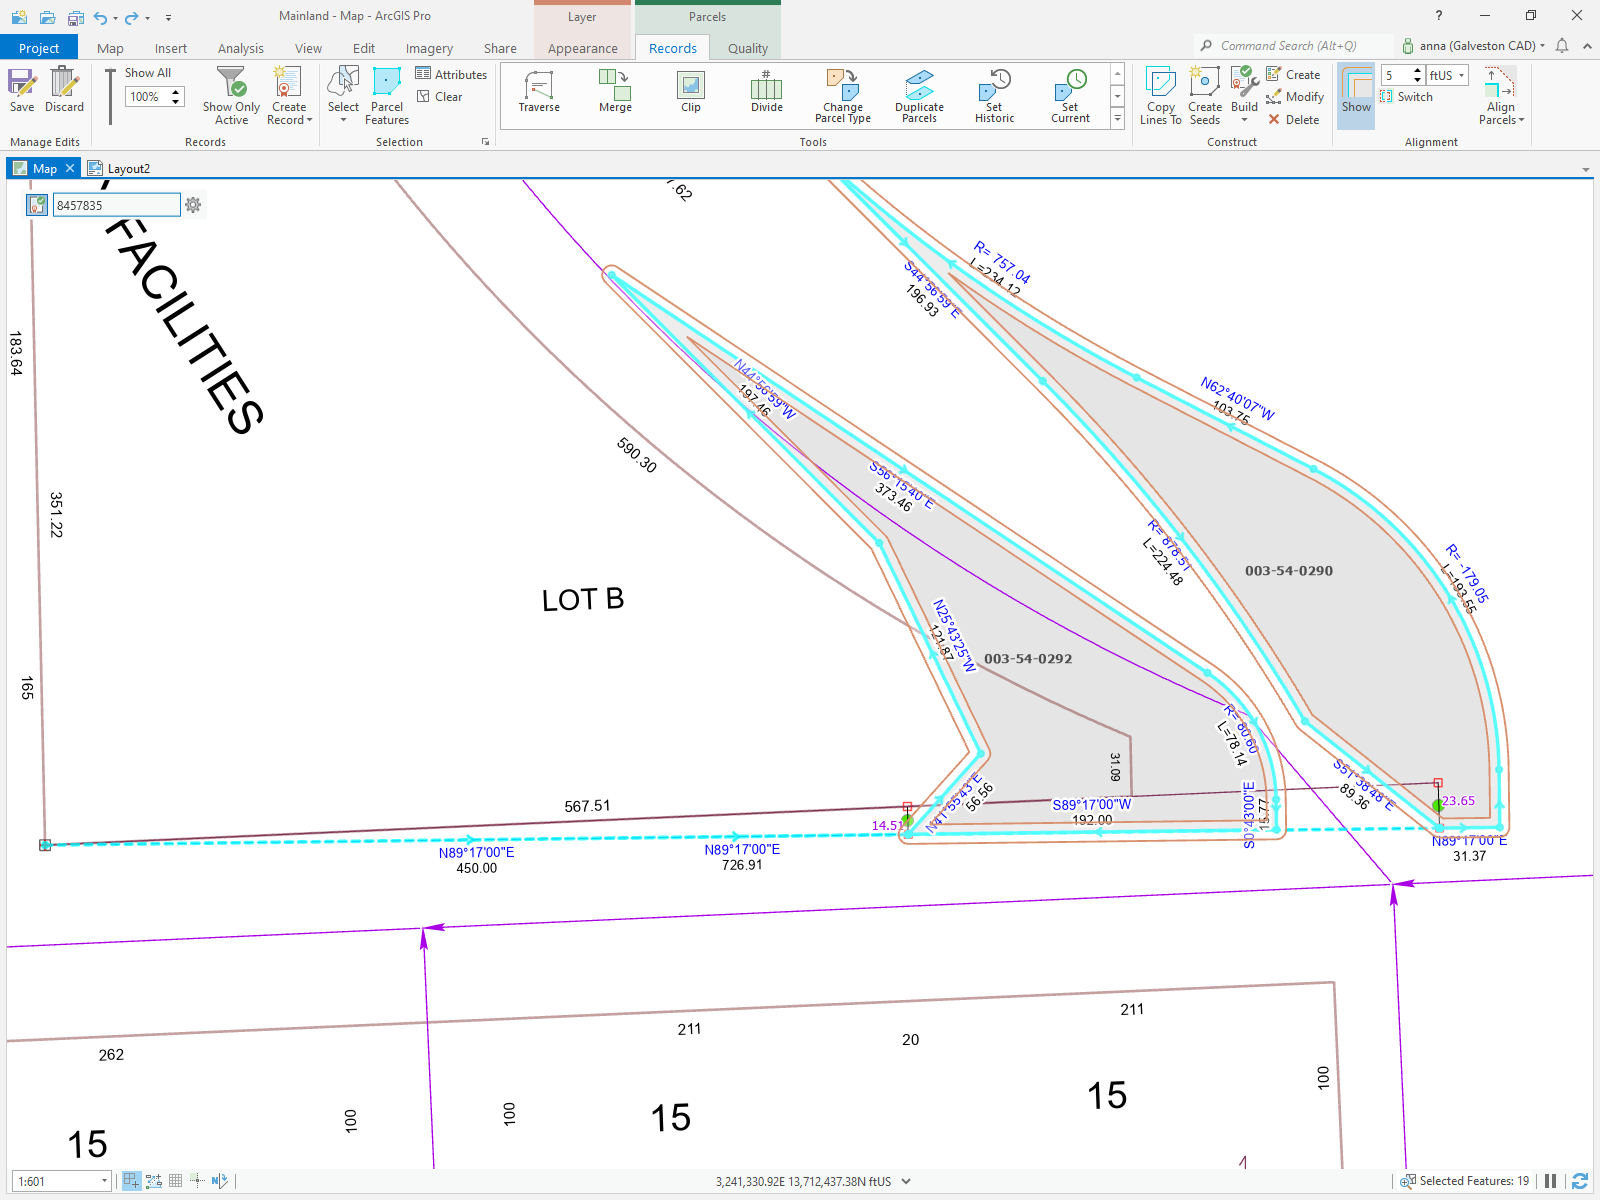
Task: Refresh the map view
Action: [x=1580, y=1181]
